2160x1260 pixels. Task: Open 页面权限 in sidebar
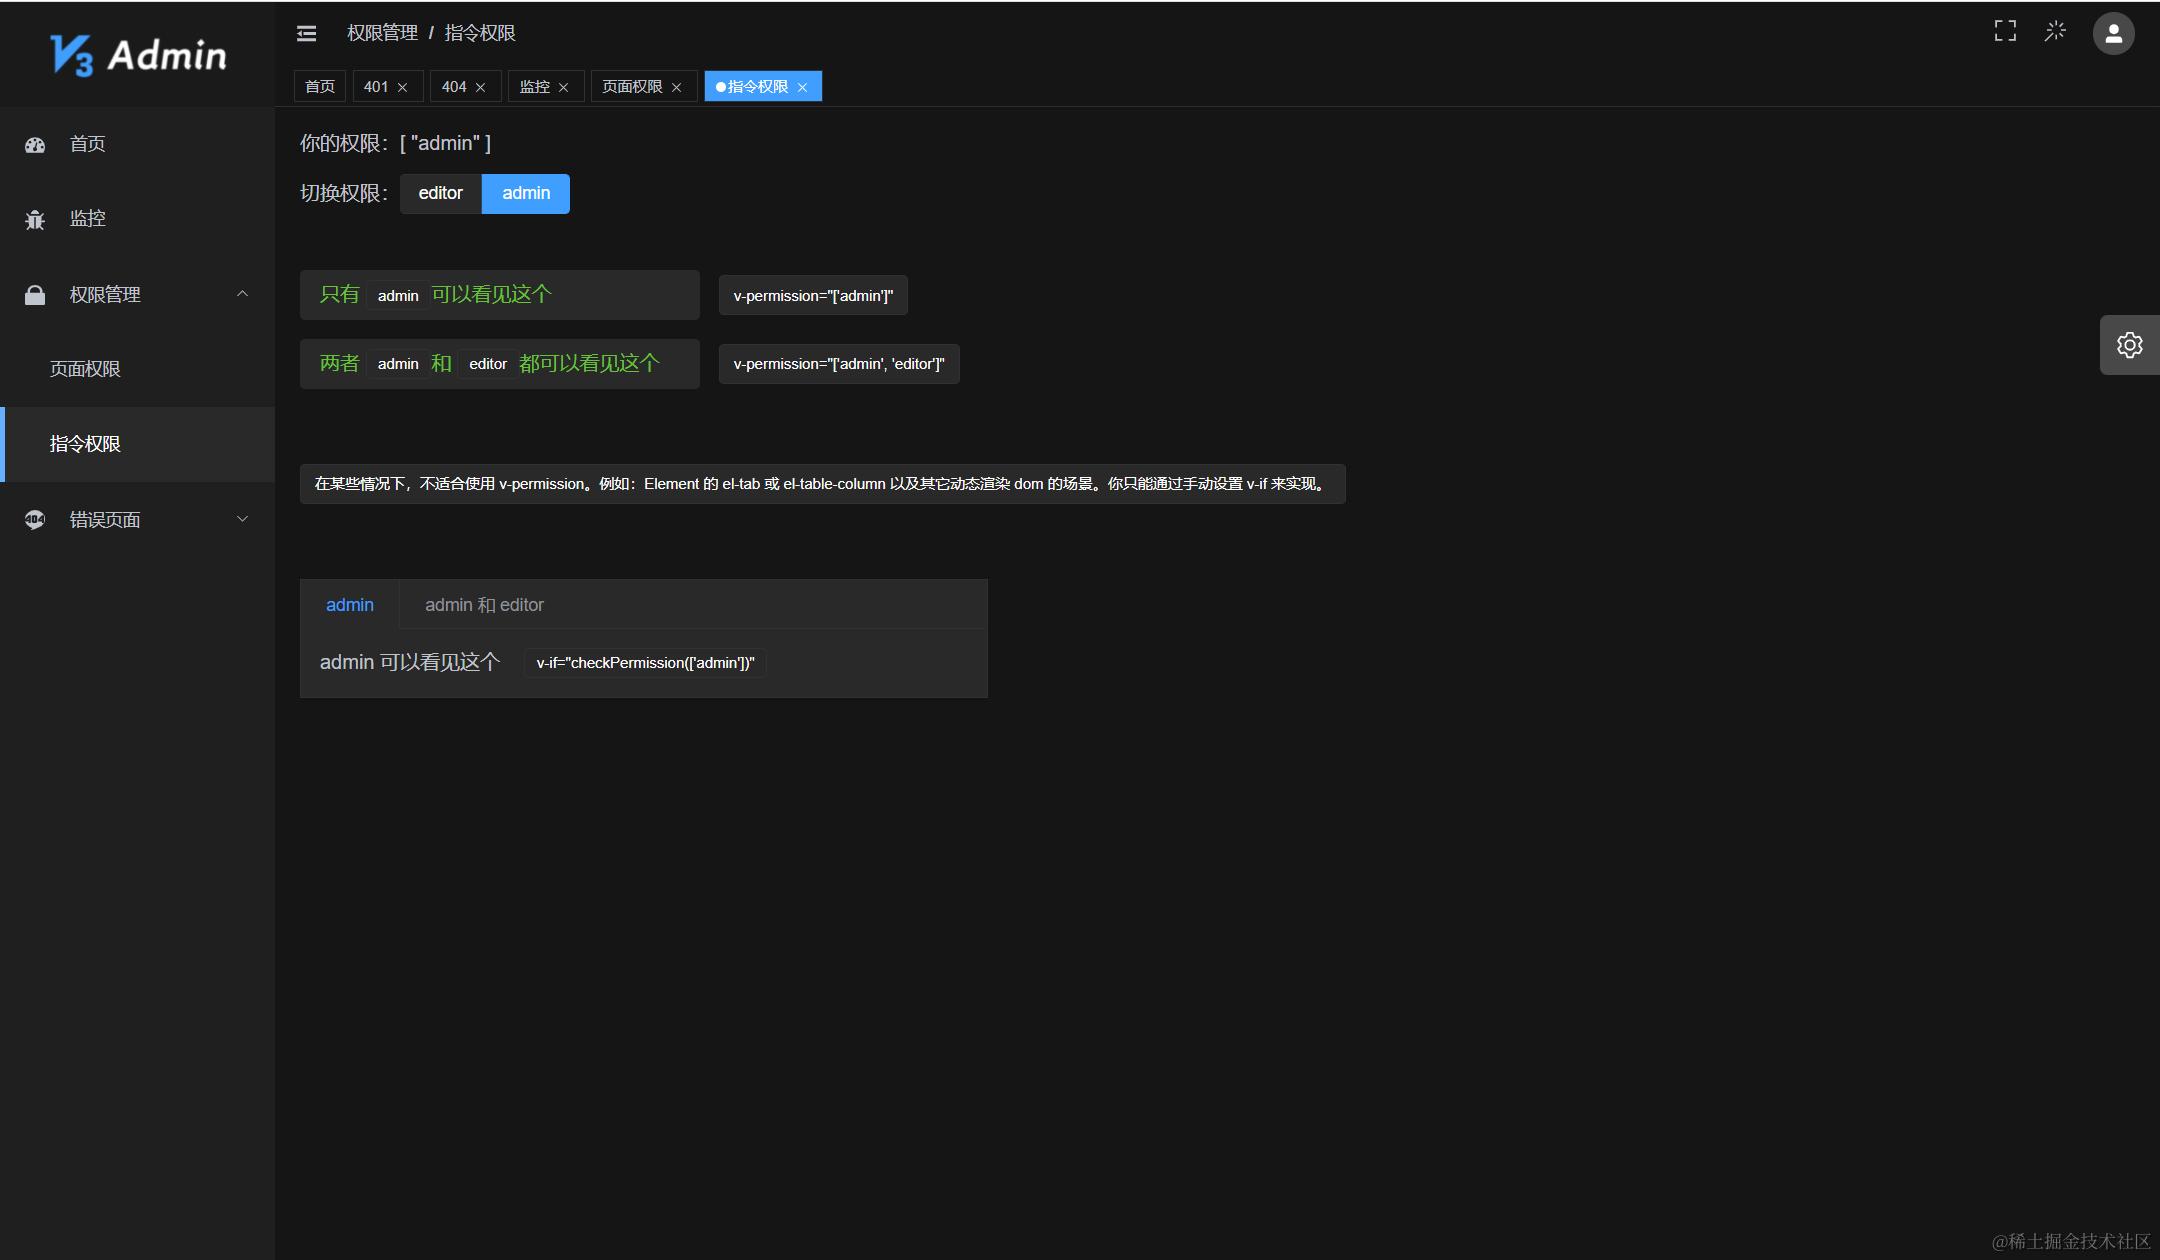[85, 369]
